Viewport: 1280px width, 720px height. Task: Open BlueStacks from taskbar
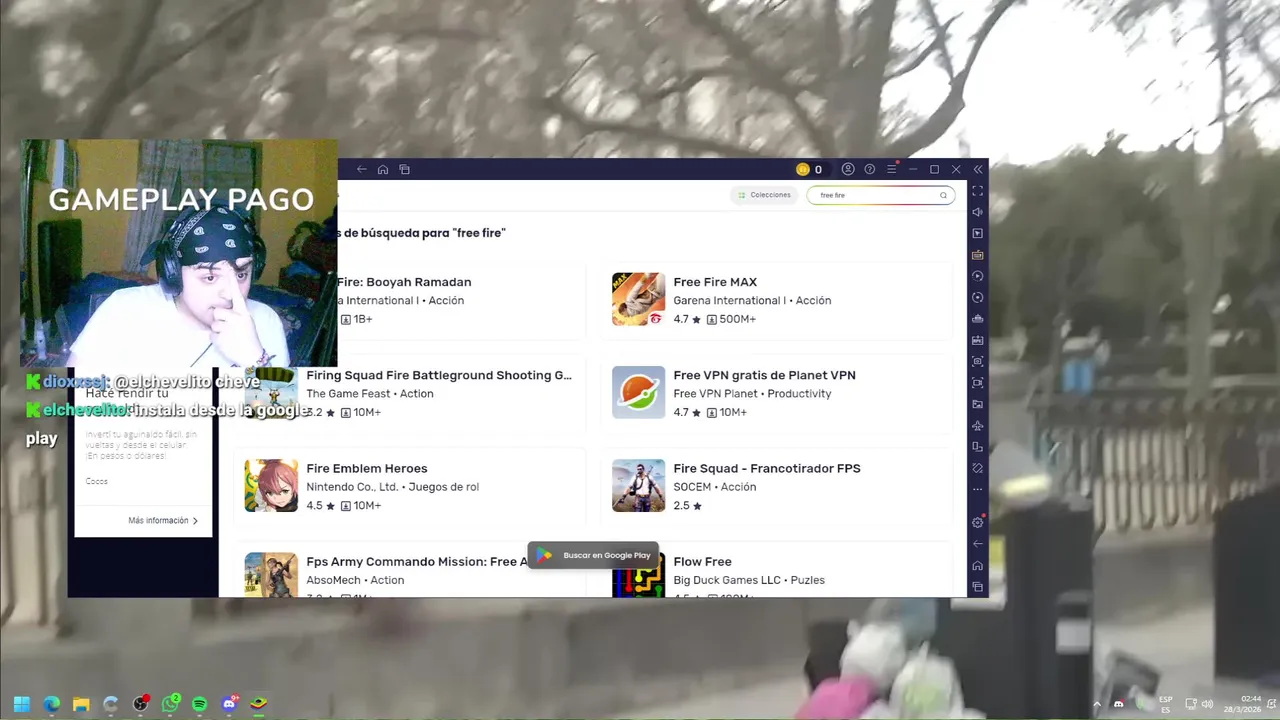(258, 704)
